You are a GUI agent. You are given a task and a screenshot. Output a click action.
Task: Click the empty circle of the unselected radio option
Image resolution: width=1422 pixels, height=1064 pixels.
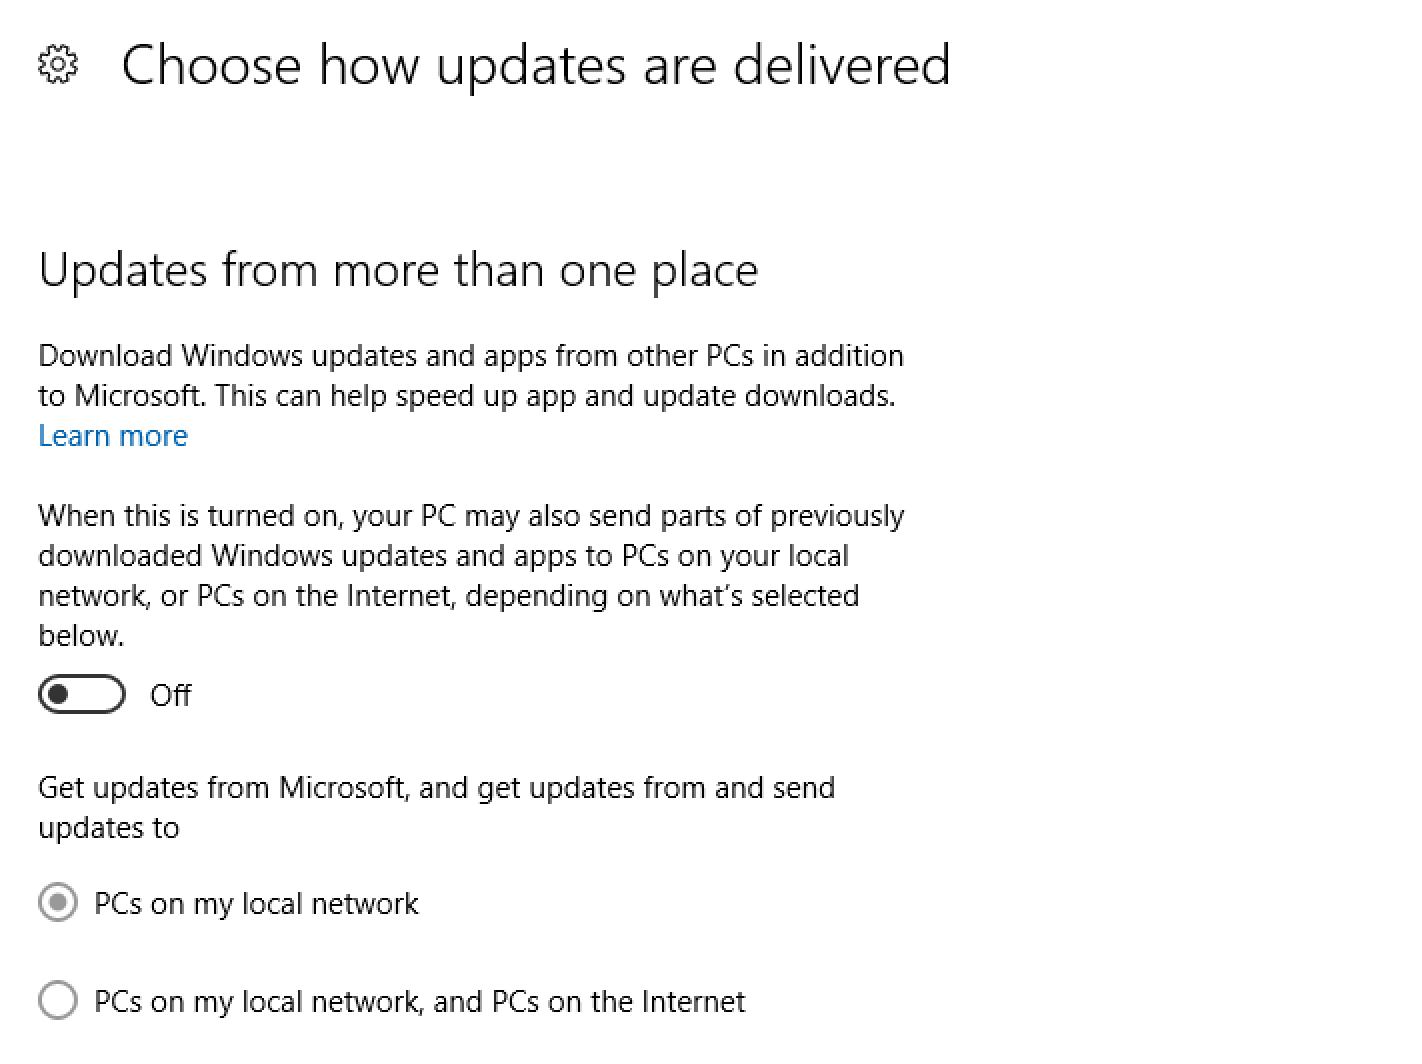58,1001
